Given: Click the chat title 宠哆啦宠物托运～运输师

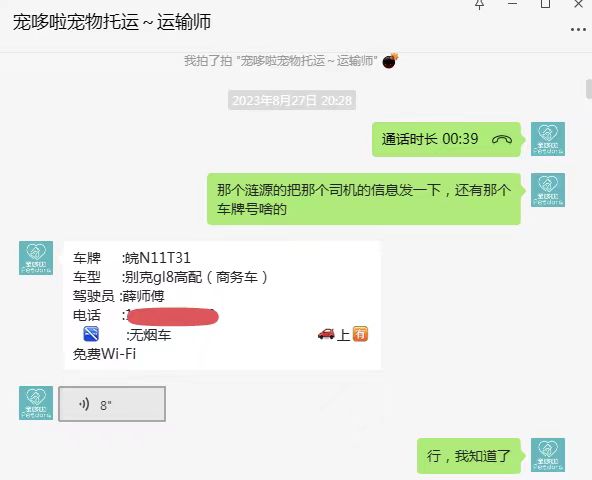Looking at the screenshot, I should tap(112, 22).
